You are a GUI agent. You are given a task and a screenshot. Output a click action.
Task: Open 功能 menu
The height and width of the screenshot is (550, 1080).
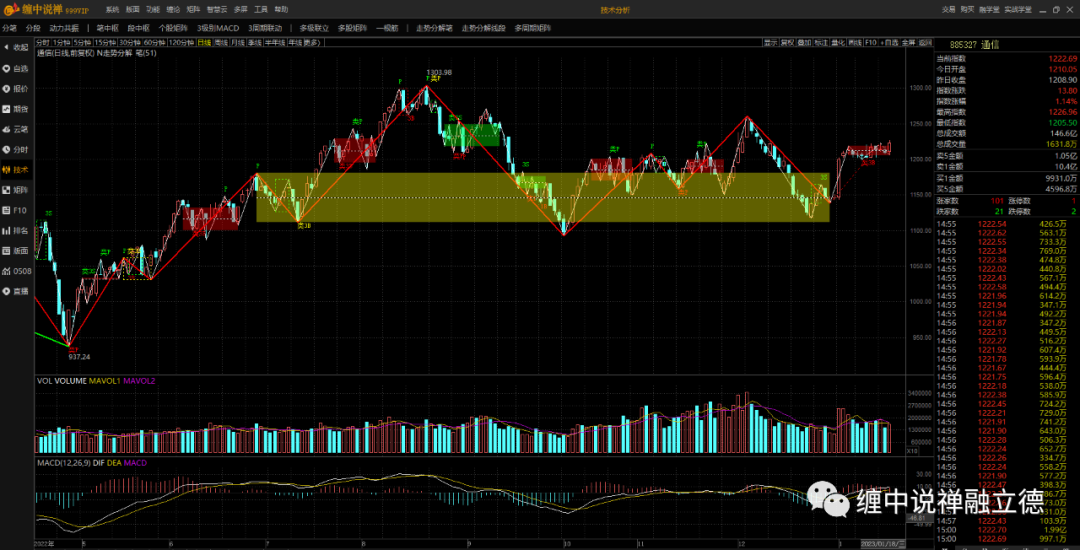[153, 10]
